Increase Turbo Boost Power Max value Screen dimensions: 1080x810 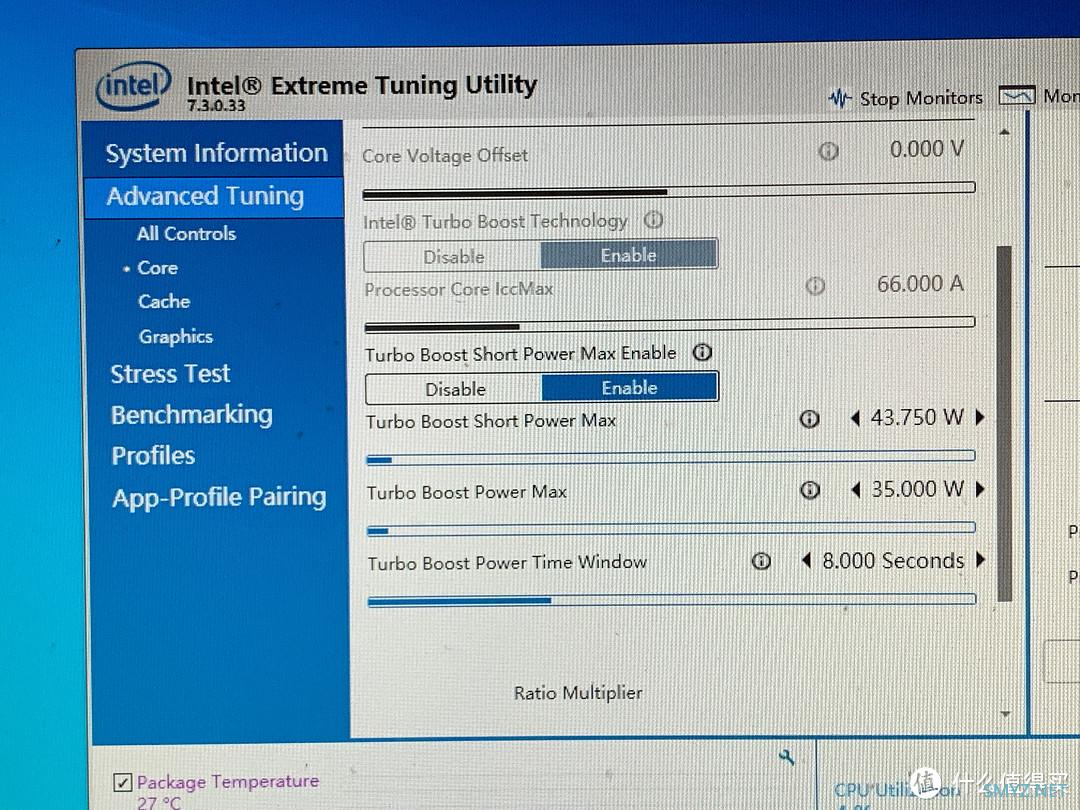[980, 489]
